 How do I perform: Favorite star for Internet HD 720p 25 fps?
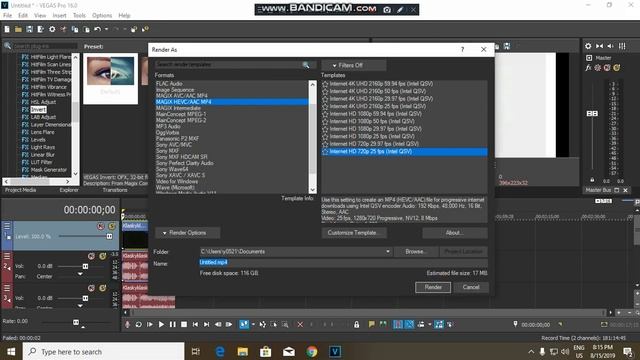[x=325, y=152]
